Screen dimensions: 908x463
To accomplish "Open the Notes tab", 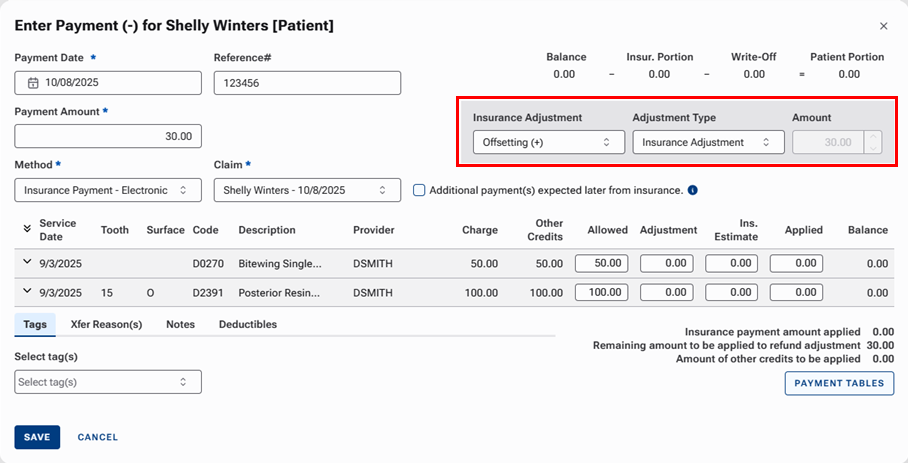I will (x=180, y=325).
